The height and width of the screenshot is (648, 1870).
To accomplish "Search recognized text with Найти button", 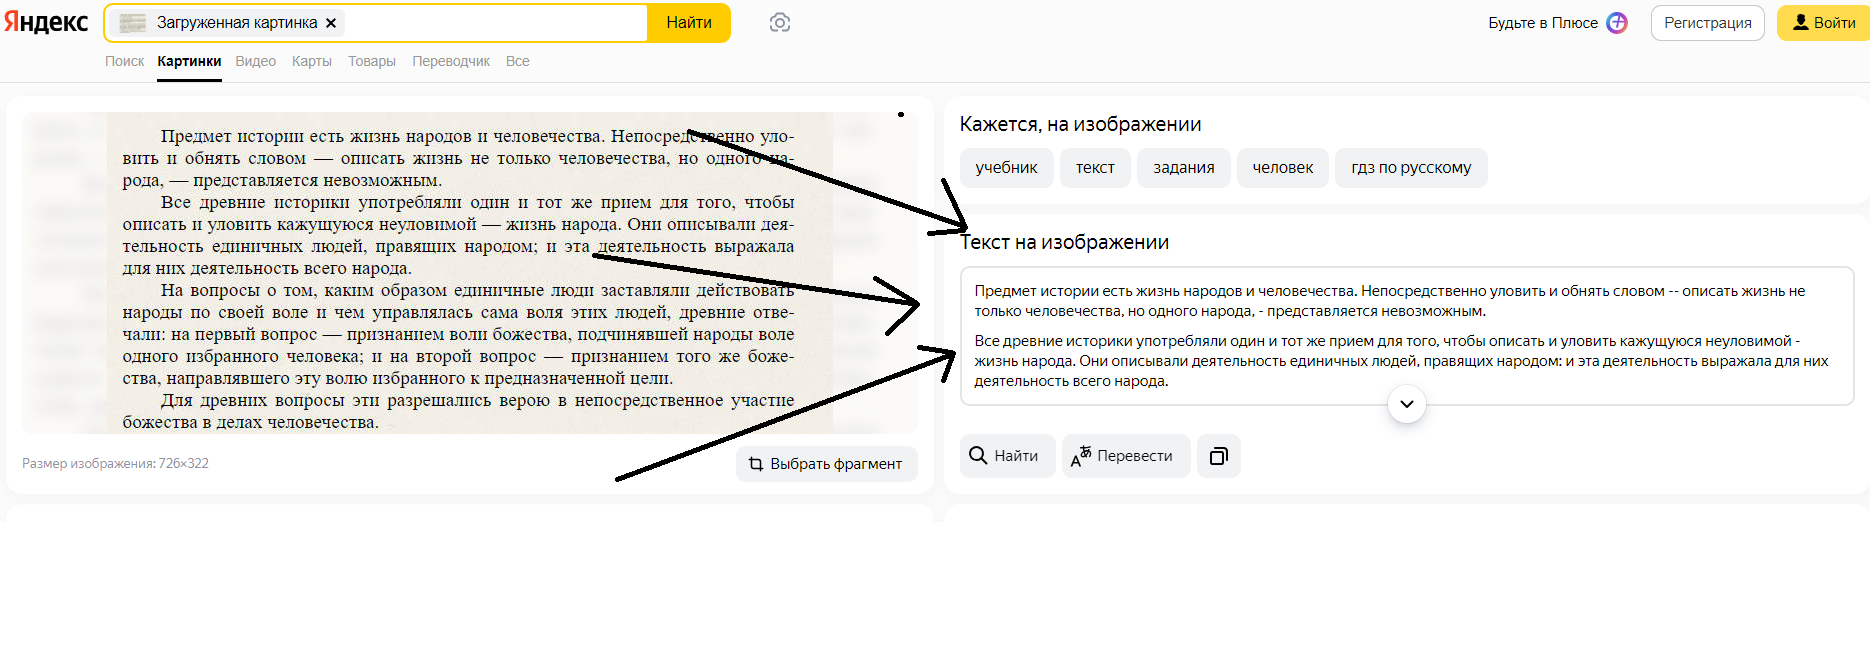I will pos(1006,456).
